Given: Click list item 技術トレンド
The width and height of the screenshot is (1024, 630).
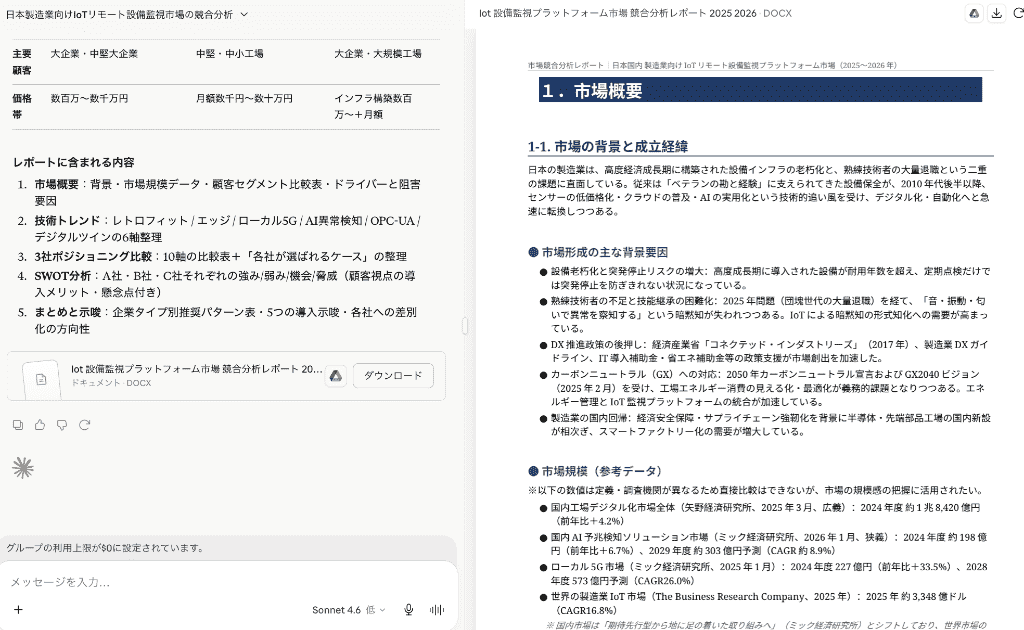Looking at the screenshot, I should (227, 228).
